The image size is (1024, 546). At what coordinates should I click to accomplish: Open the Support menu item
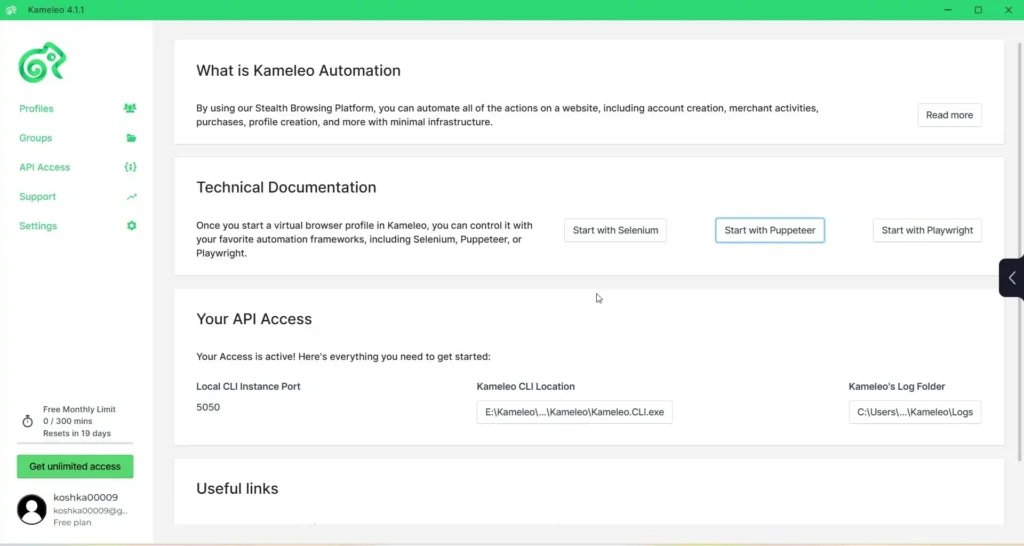click(x=37, y=197)
